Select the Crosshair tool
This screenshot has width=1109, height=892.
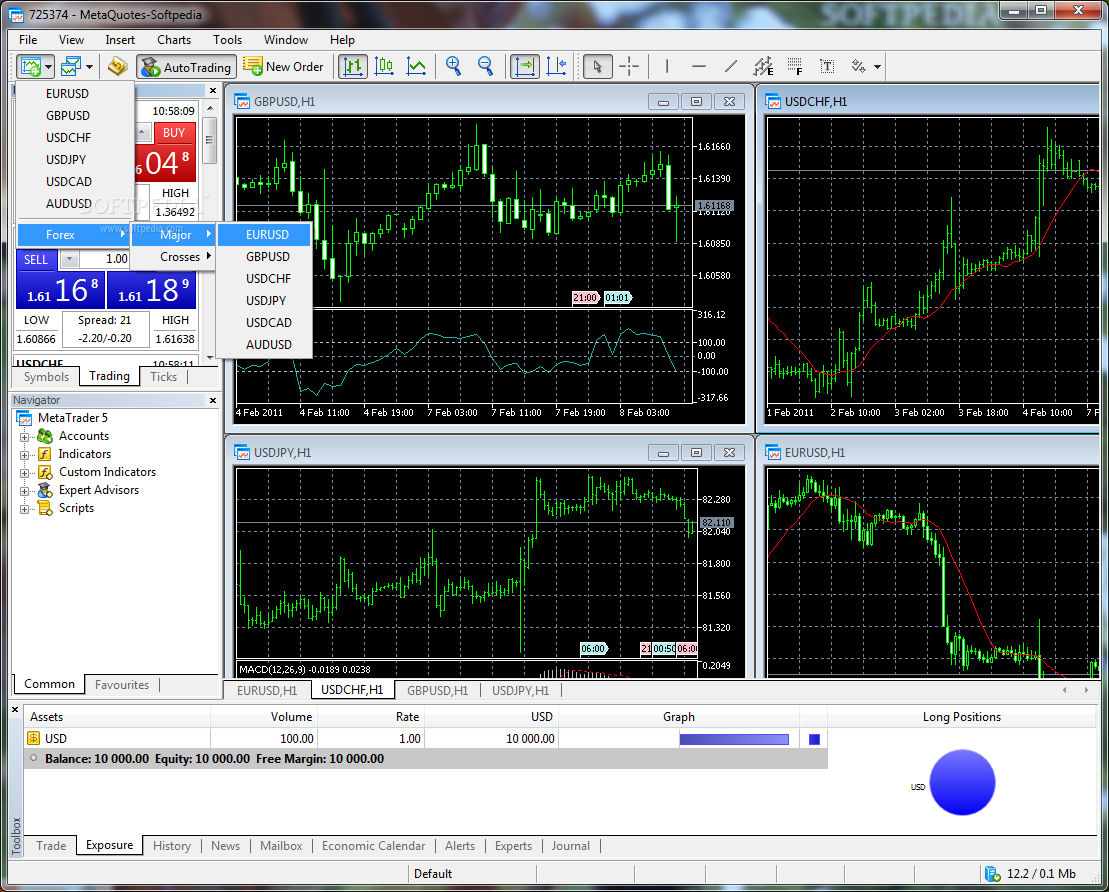point(629,66)
